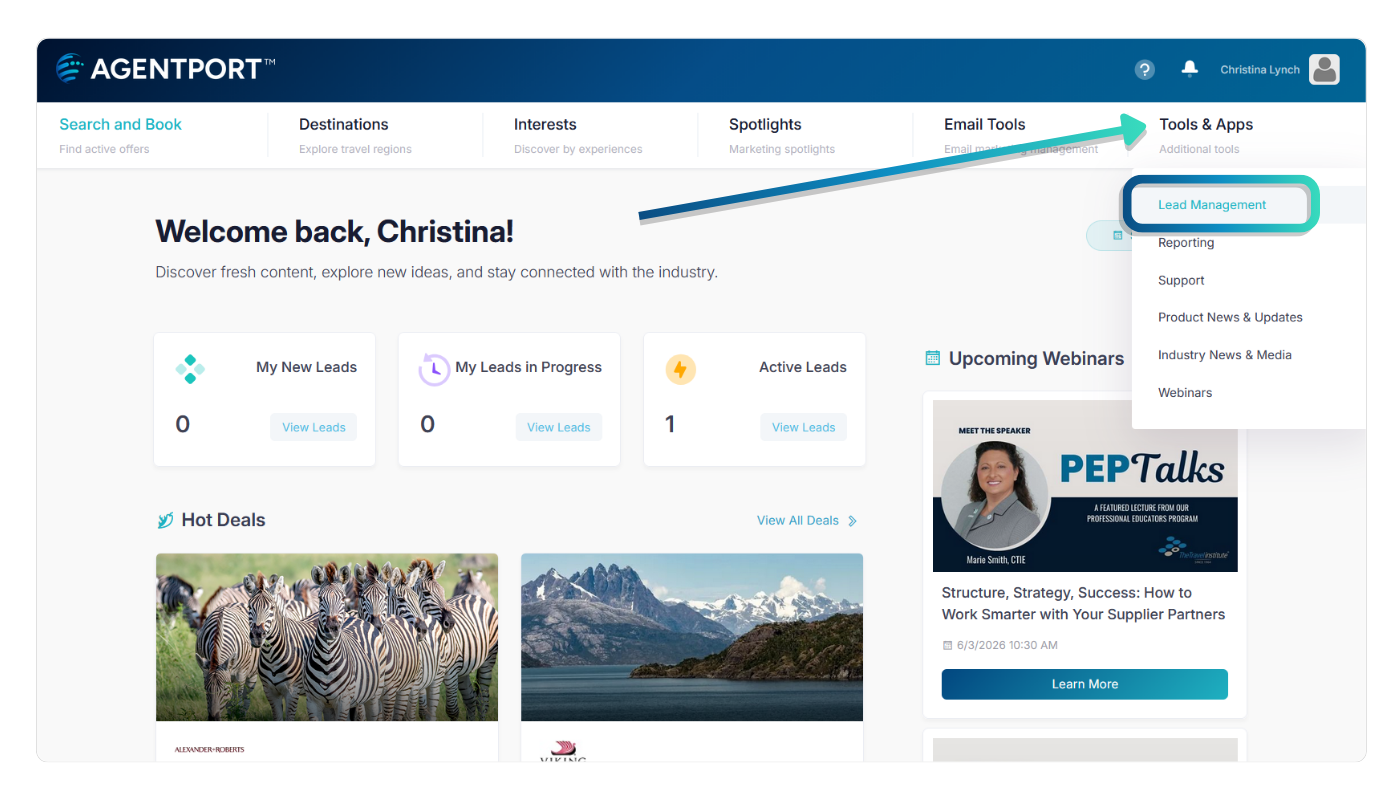This screenshot has height=800, width=1400.
Task: Click the 6/3/2026 10:30 AM date text
Action: coord(1007,646)
